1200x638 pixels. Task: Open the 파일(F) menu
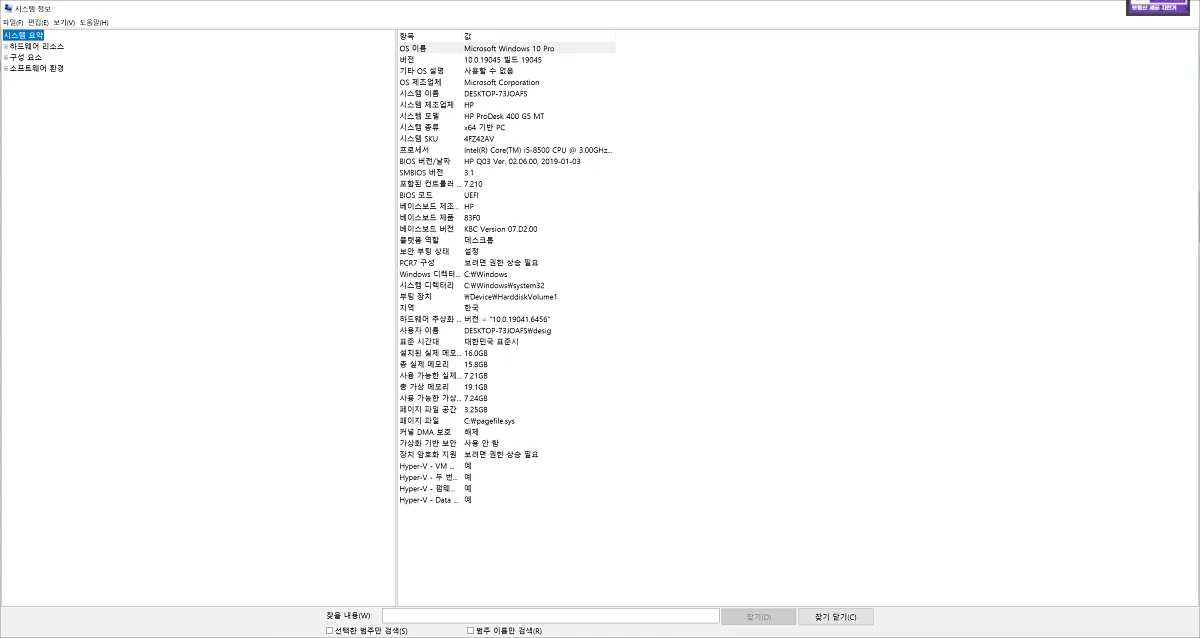[x=13, y=22]
